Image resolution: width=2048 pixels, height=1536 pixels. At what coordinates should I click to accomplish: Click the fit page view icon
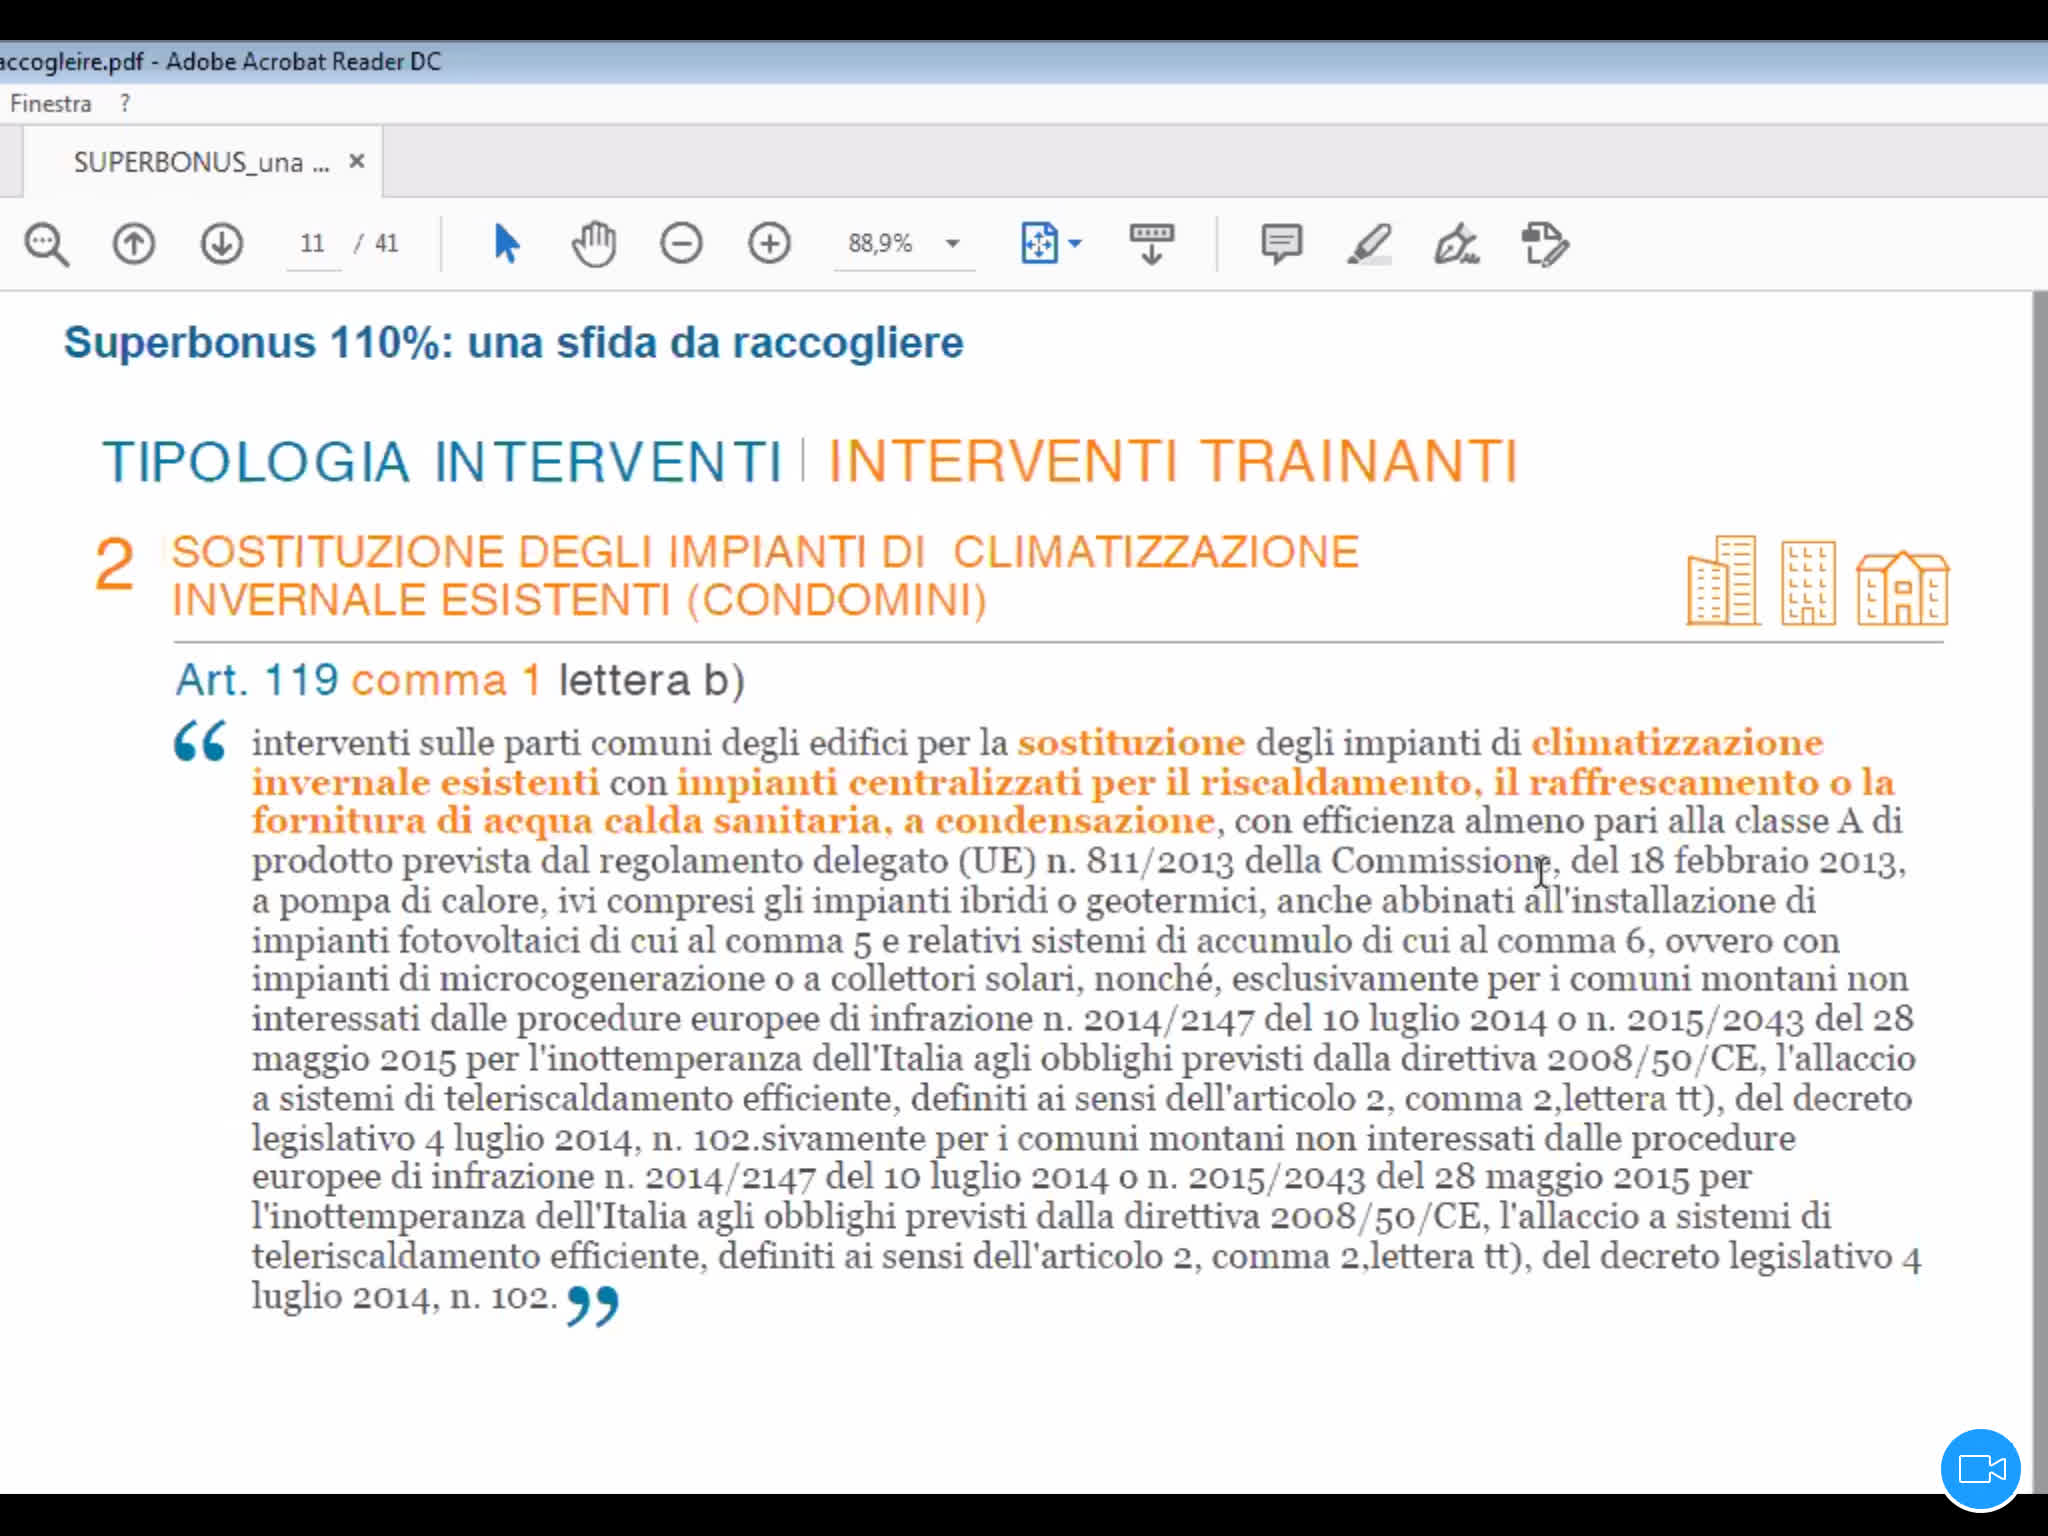(x=1039, y=243)
